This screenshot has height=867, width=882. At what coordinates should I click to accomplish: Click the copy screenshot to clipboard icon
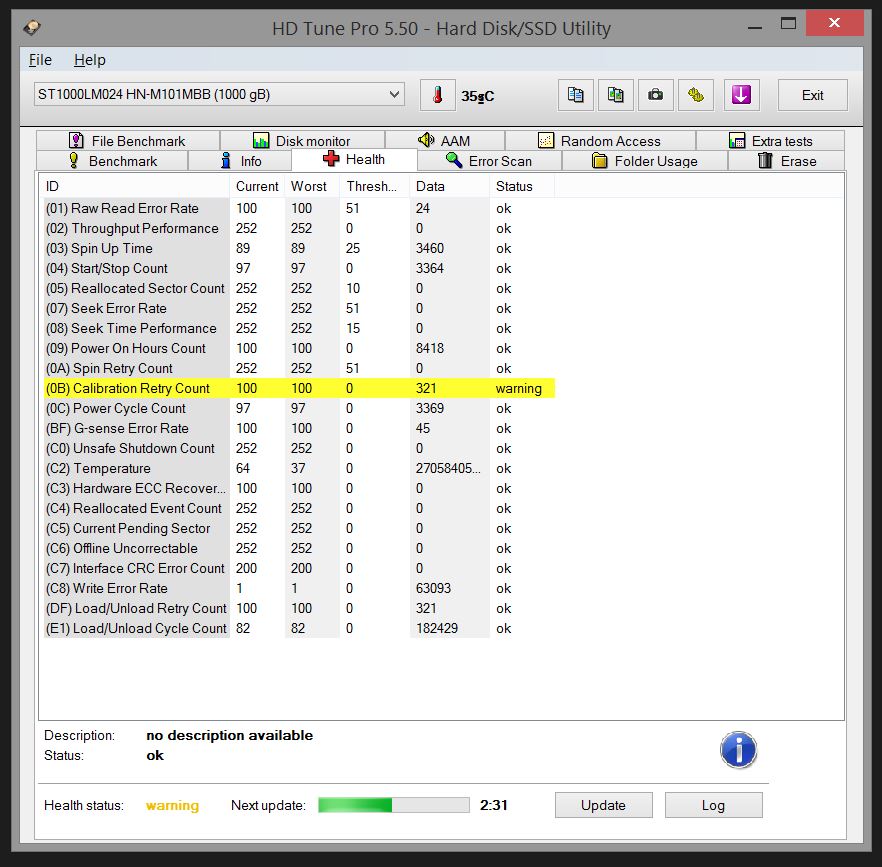click(615, 95)
